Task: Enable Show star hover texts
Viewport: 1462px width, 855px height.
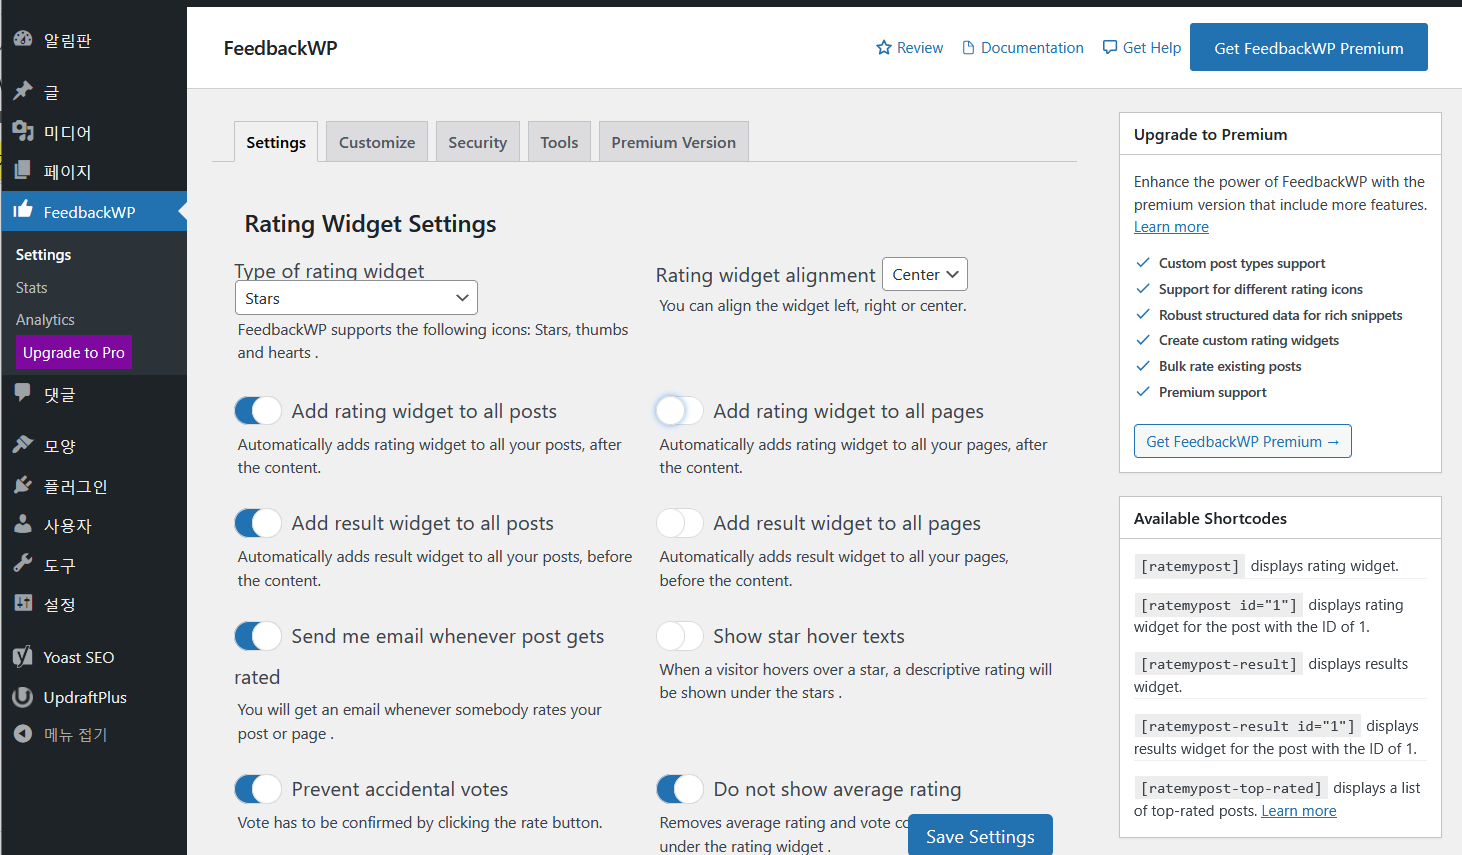Action: 680,636
